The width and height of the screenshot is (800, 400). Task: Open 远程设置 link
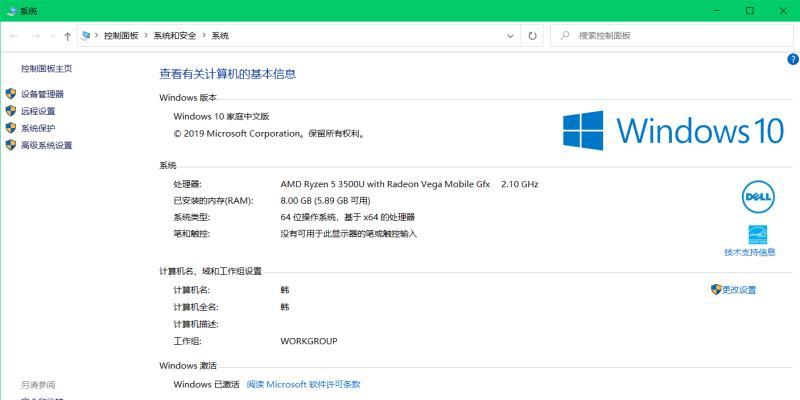pos(38,111)
